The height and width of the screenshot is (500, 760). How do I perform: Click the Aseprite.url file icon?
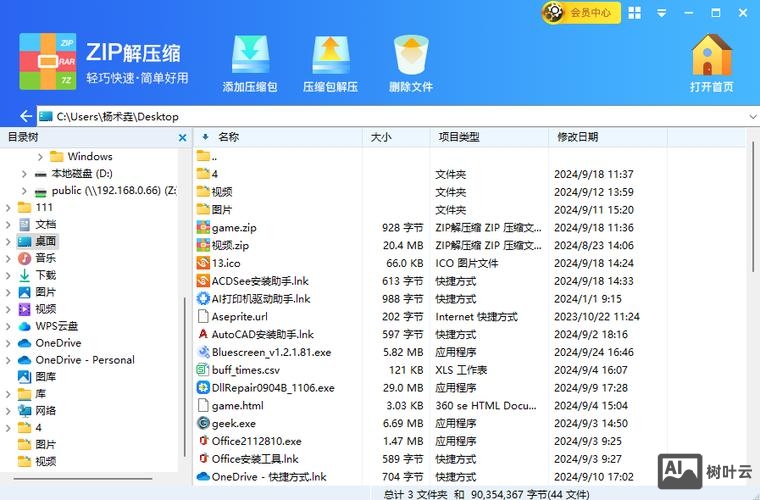coord(203,316)
